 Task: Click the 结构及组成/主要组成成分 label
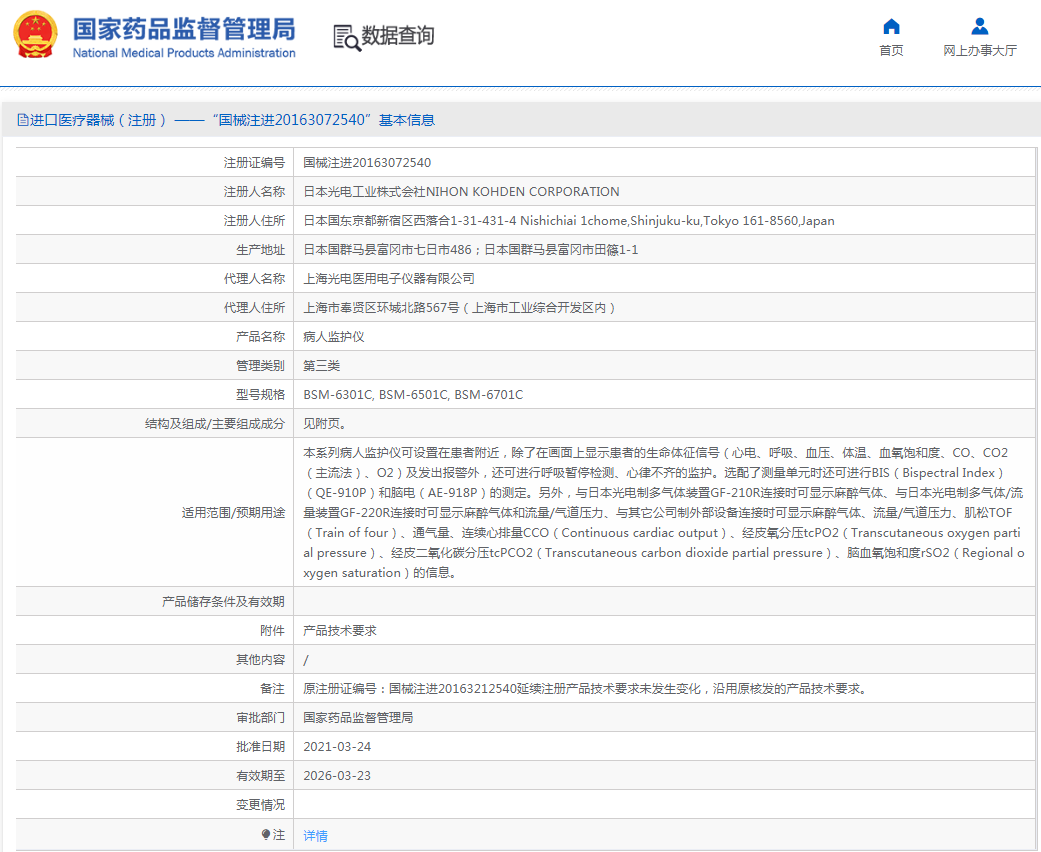point(215,424)
